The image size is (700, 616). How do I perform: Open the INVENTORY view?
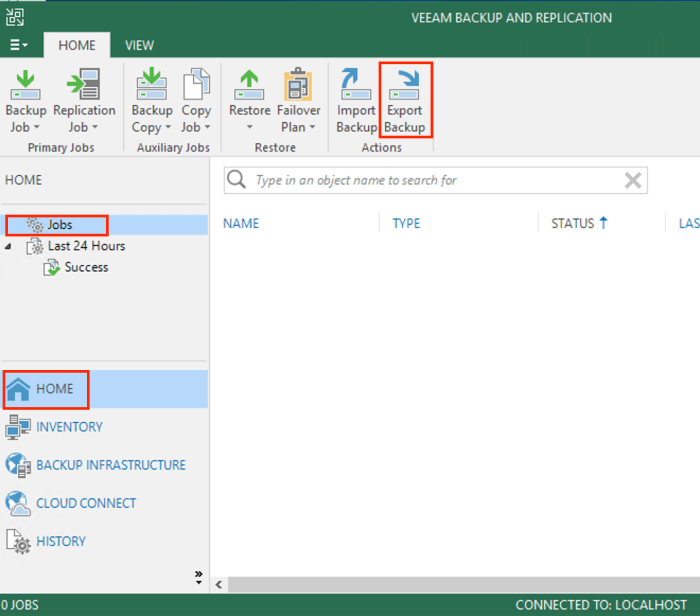coord(69,427)
